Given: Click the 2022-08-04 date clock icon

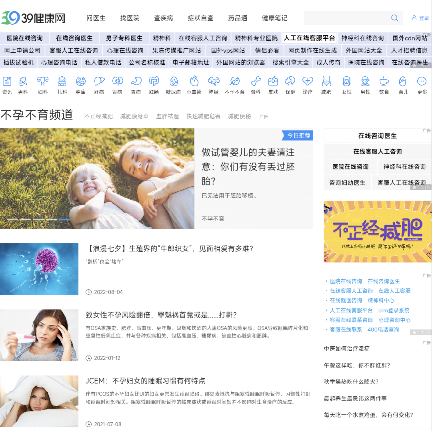Looking at the screenshot, I should pyautogui.click(x=89, y=292).
